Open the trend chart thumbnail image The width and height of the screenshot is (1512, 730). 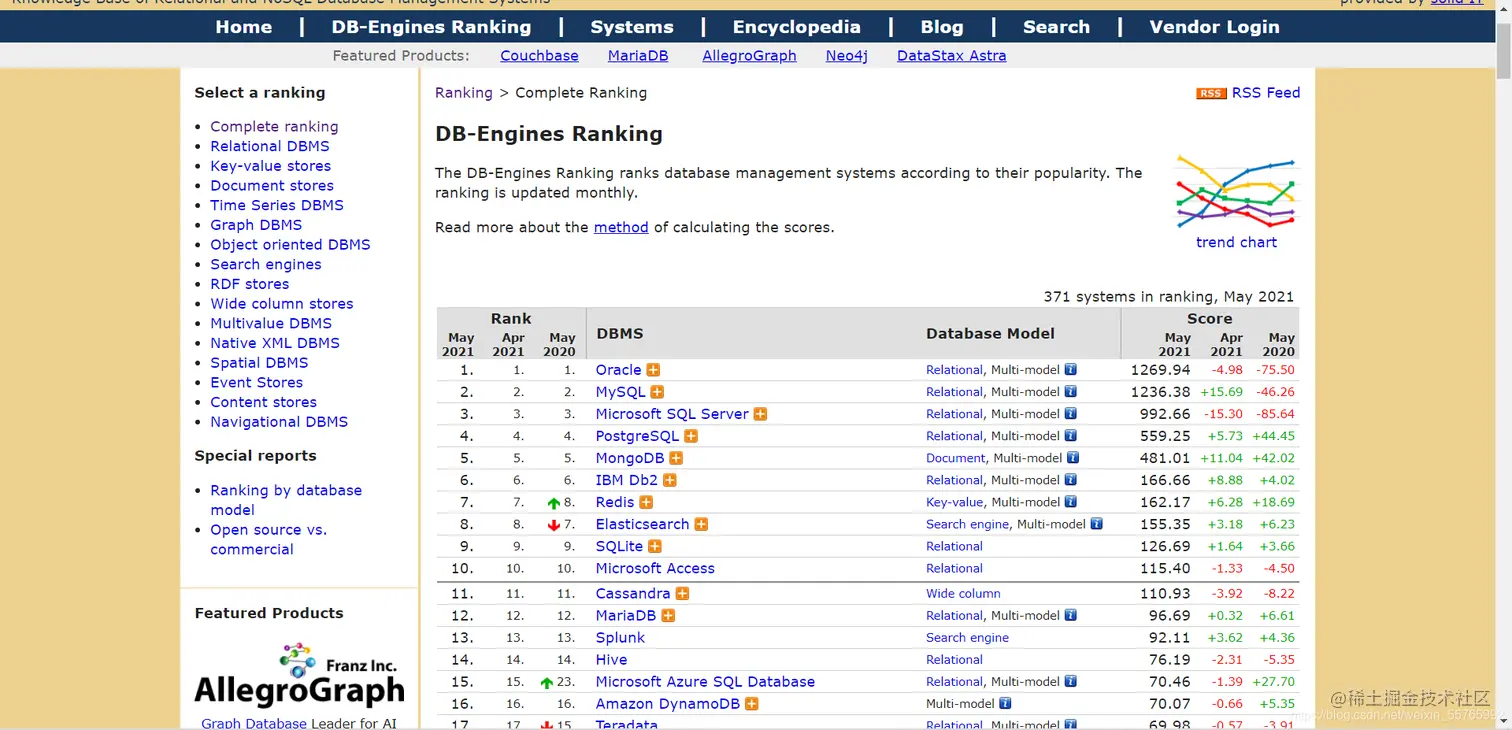[1236, 192]
